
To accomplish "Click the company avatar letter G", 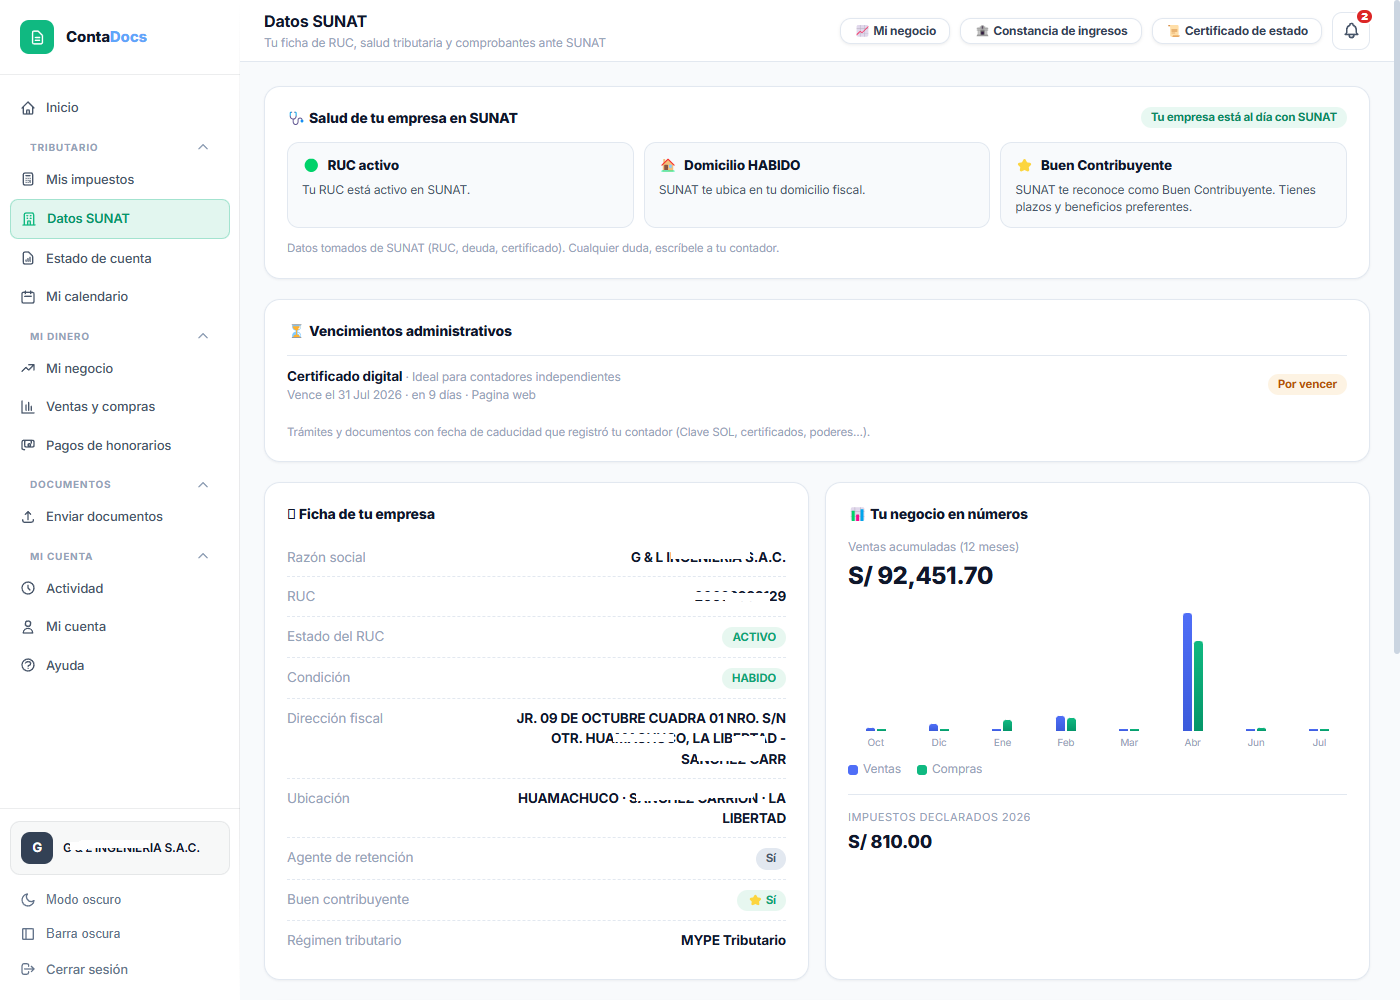I will click(x=37, y=848).
